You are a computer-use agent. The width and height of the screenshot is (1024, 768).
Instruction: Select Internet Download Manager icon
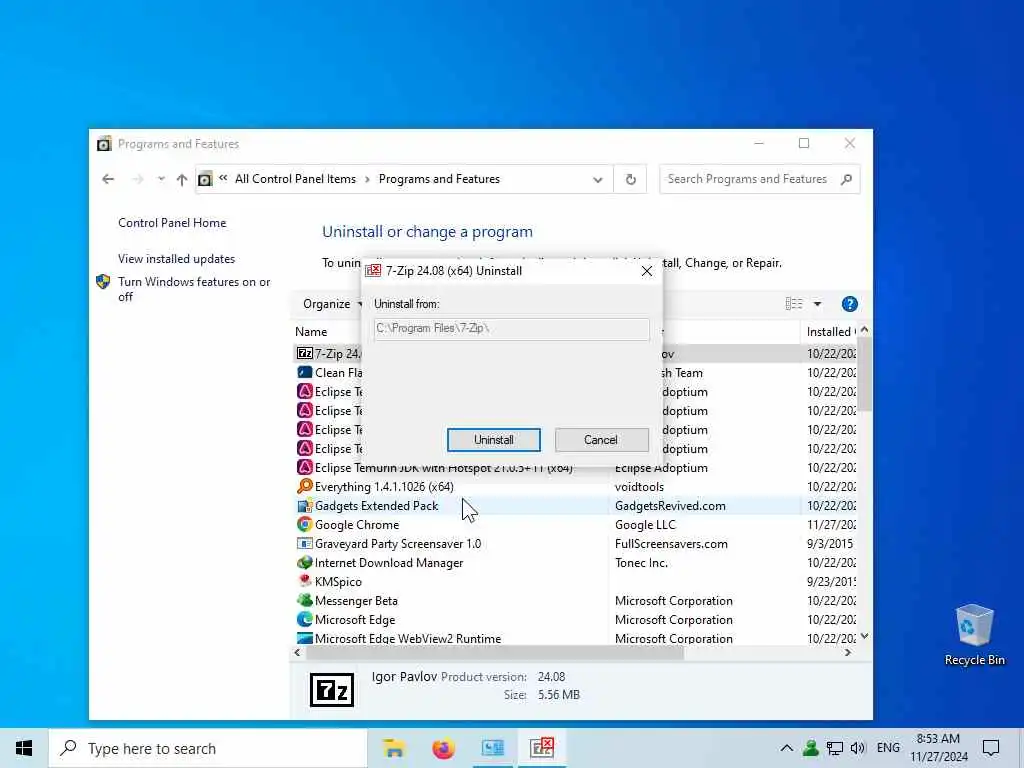(x=304, y=562)
